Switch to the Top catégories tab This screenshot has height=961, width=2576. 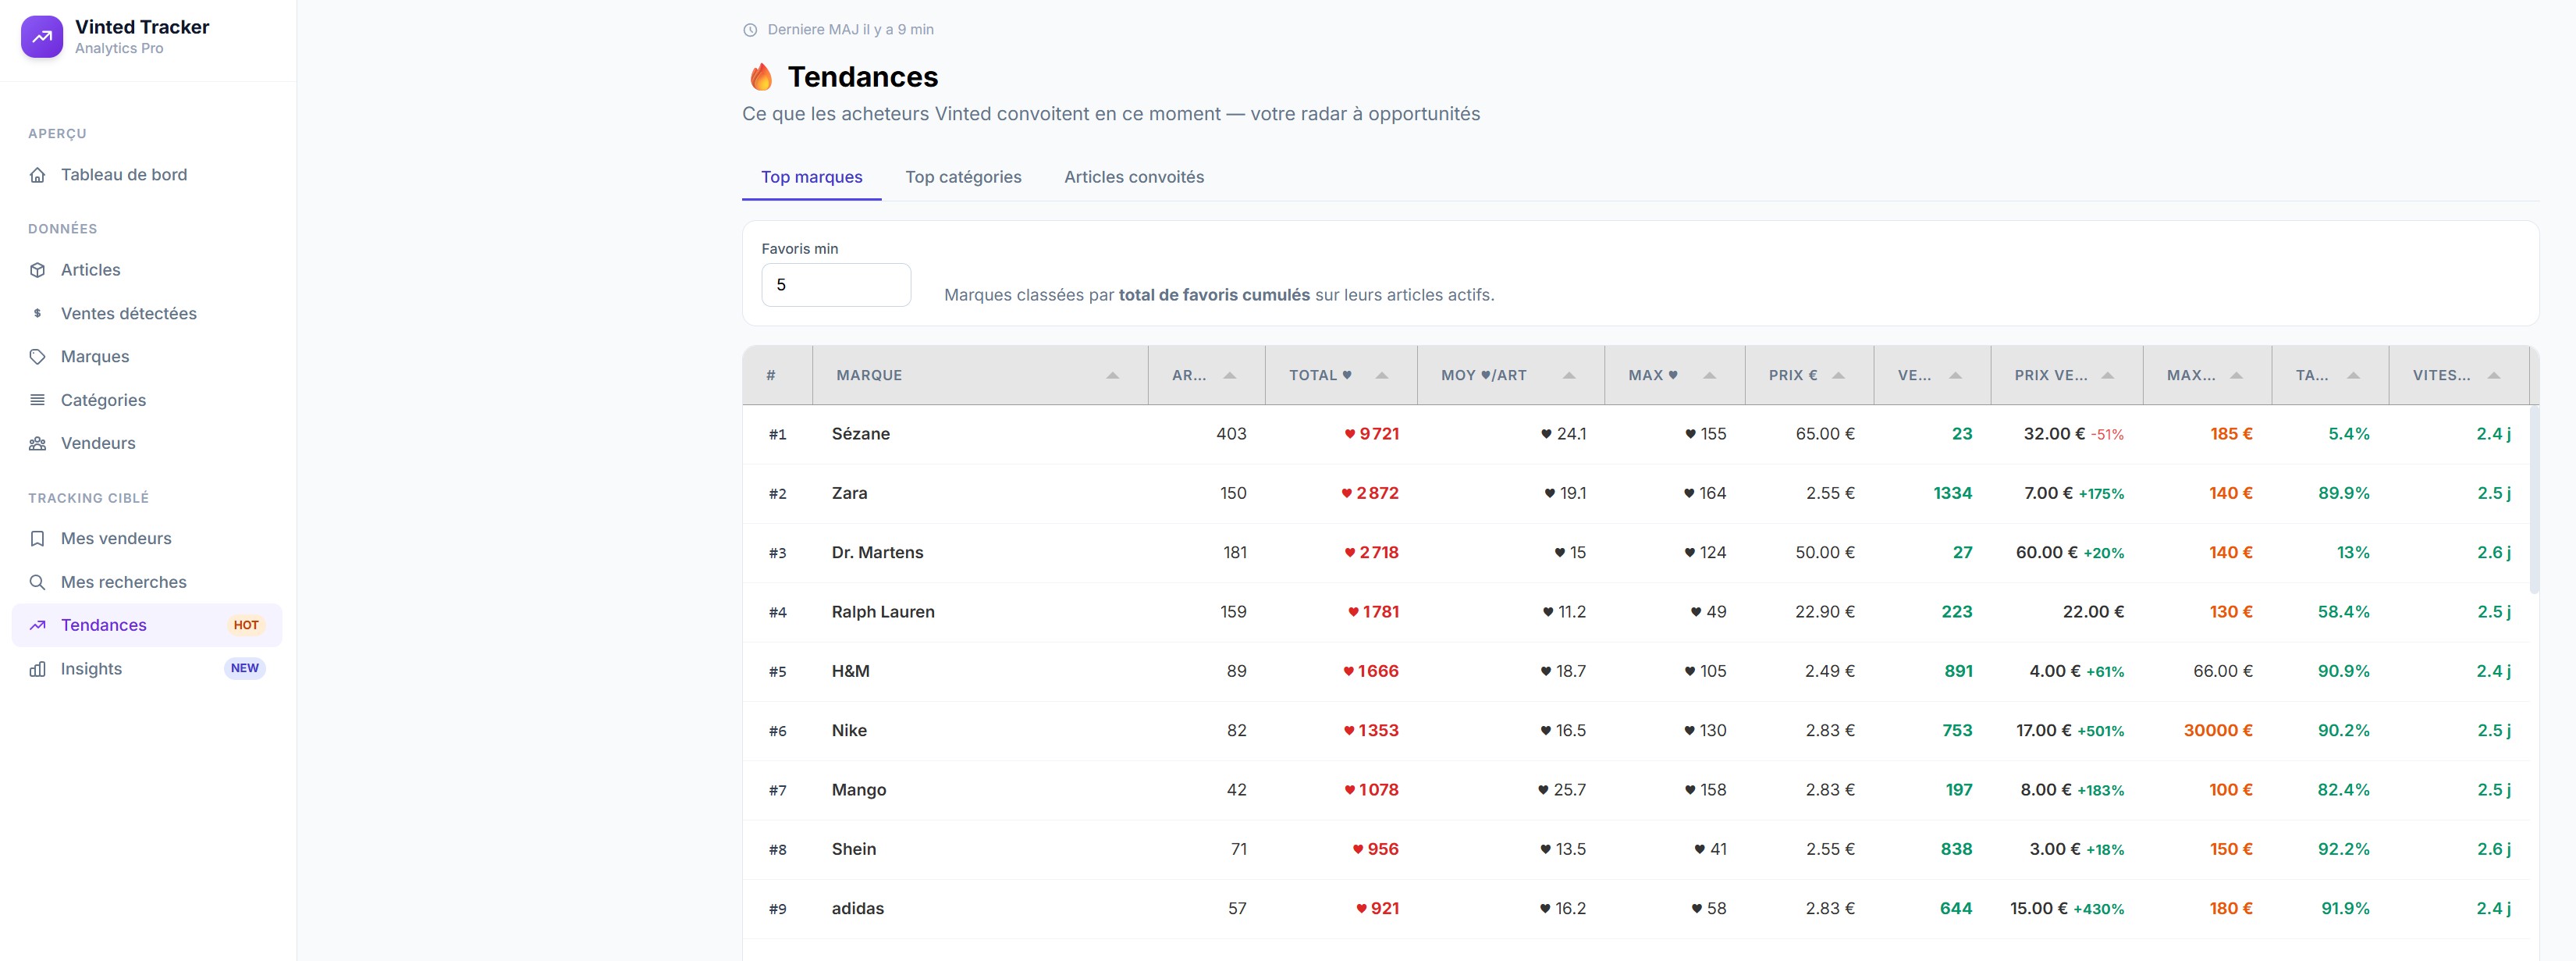point(963,177)
